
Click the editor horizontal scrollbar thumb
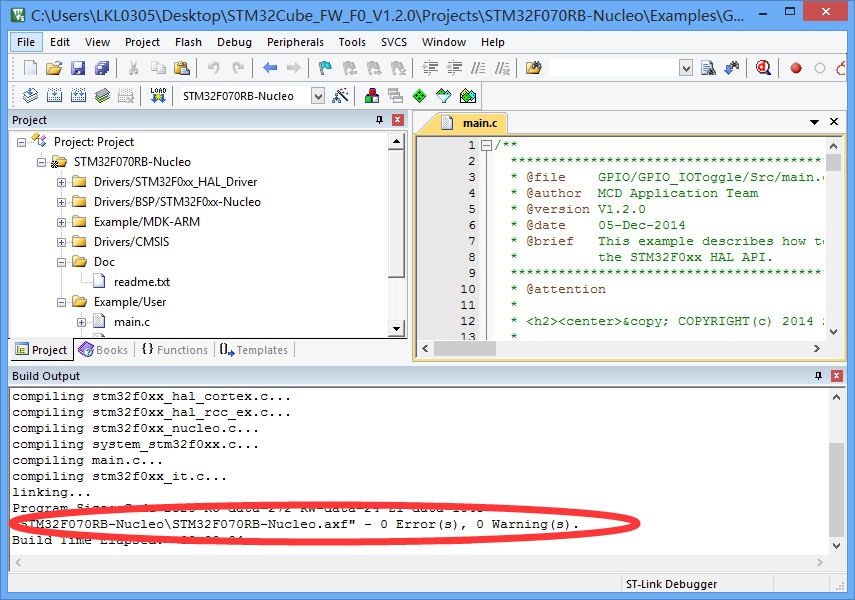pos(465,349)
